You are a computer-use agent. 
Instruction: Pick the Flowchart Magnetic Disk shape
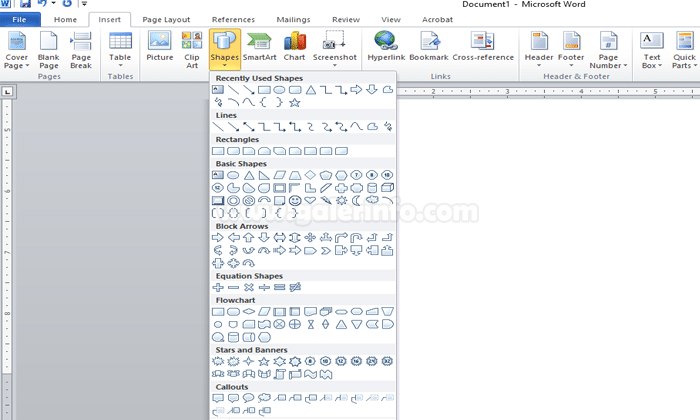(x=233, y=337)
